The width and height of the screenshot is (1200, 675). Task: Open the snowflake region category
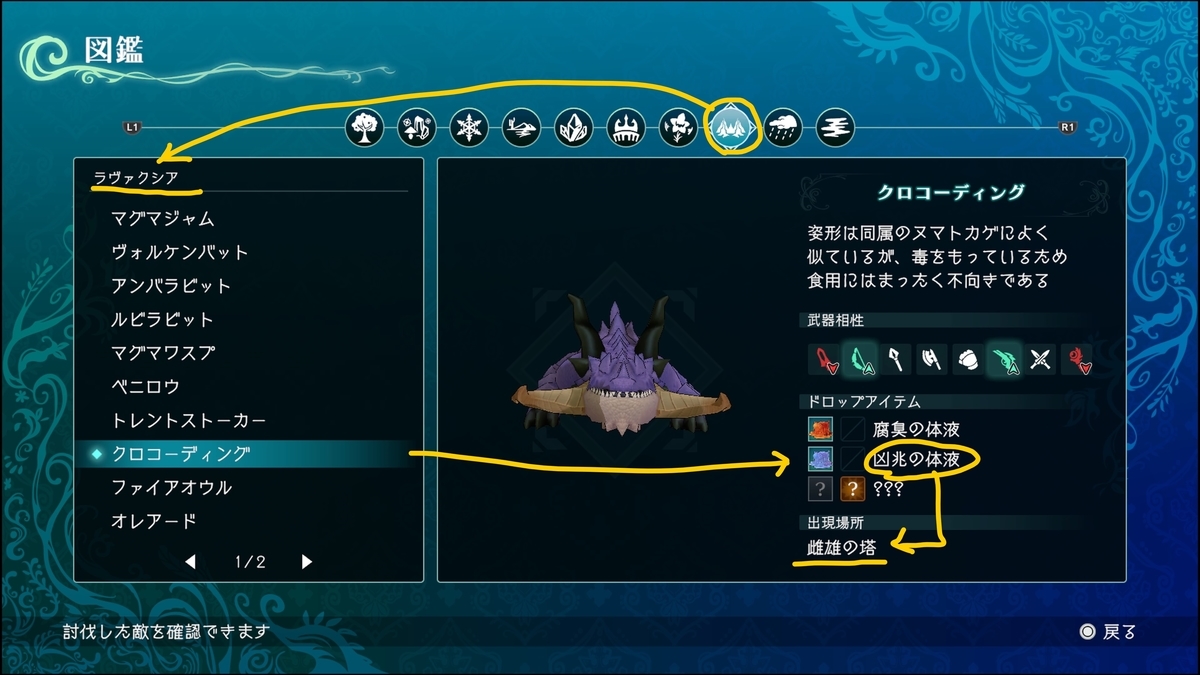(469, 128)
